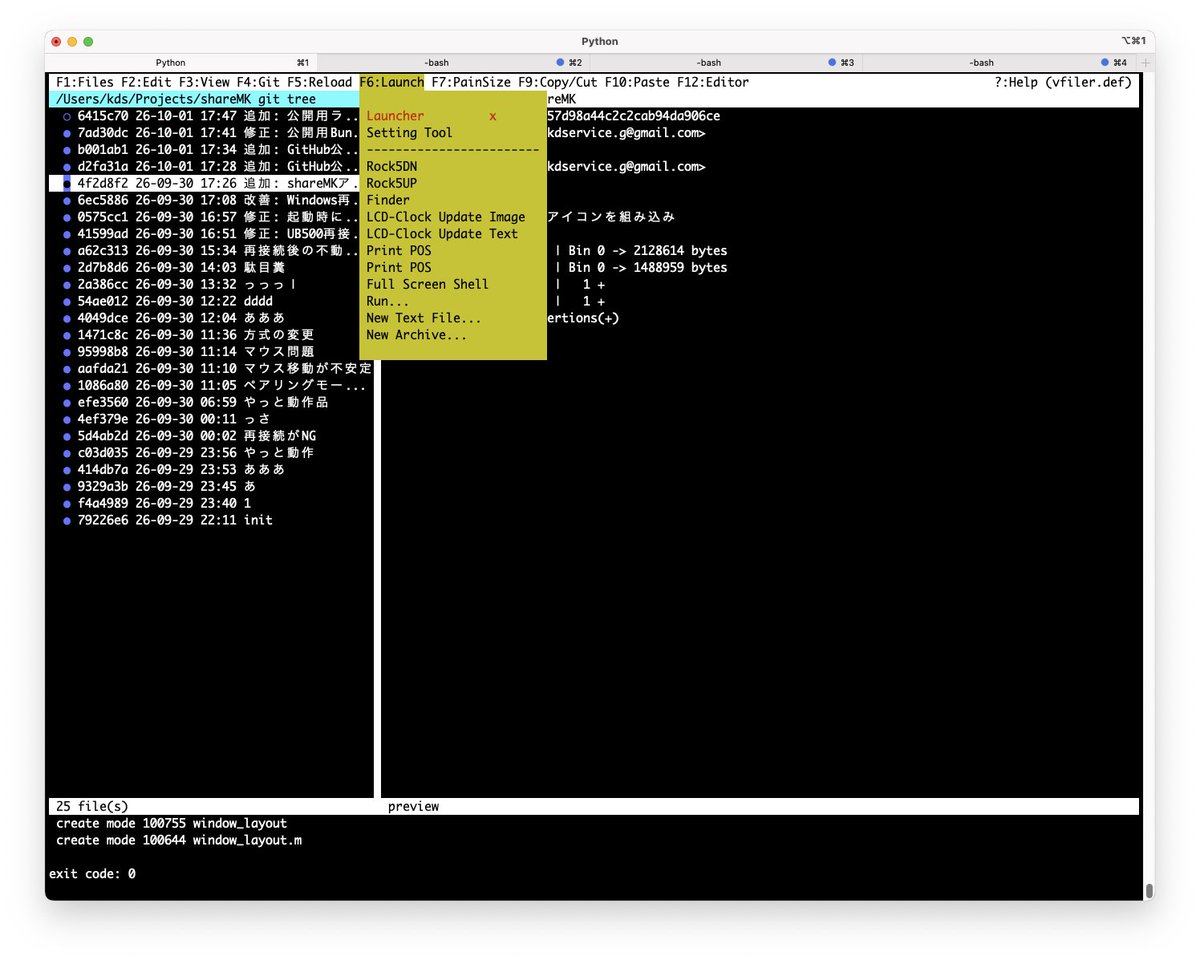Click the yellow minimize window button
1200x960 pixels.
pyautogui.click(x=72, y=42)
